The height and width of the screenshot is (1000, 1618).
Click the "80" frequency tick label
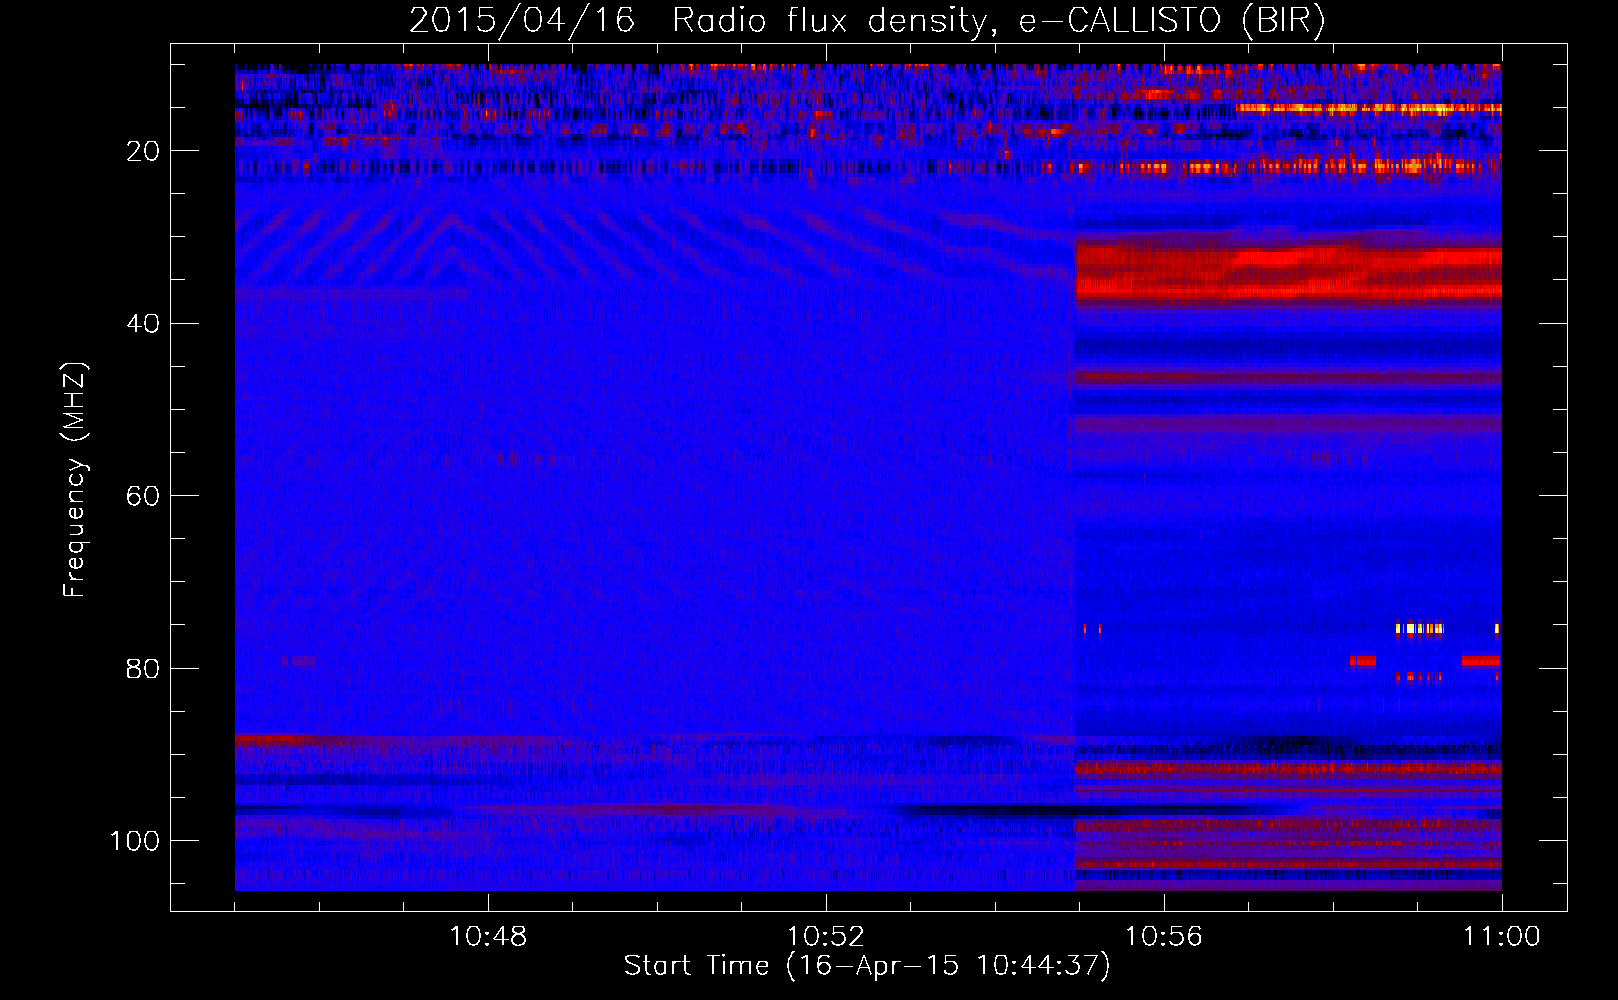pyautogui.click(x=144, y=668)
